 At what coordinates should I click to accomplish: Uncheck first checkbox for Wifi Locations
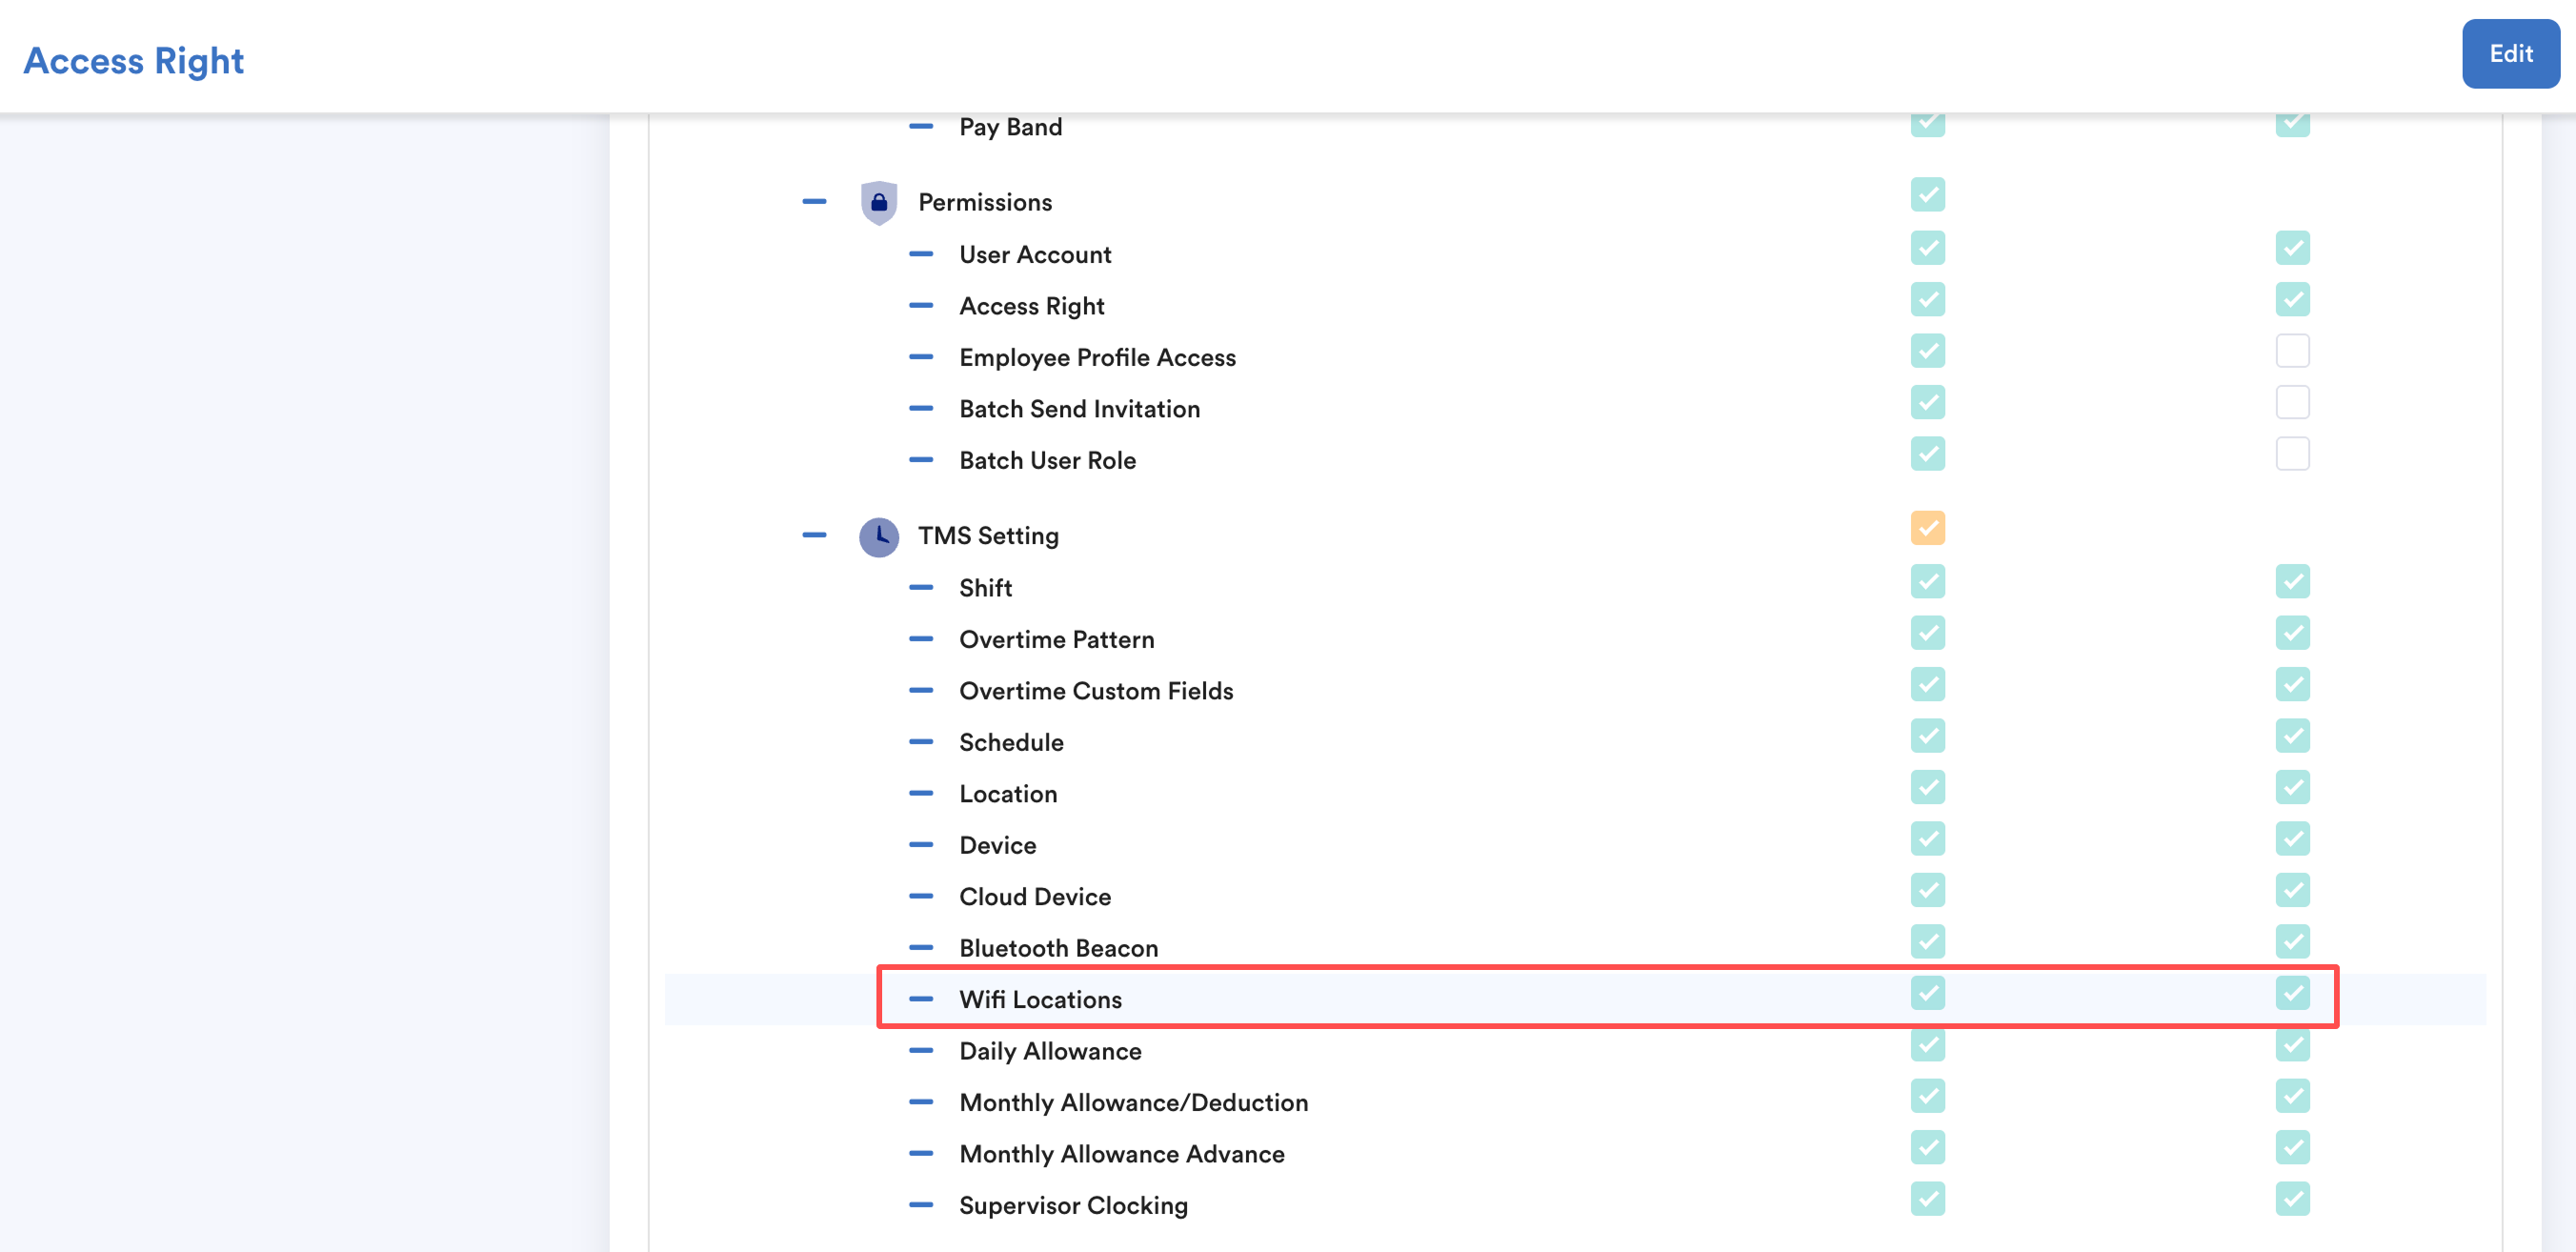click(1926, 993)
